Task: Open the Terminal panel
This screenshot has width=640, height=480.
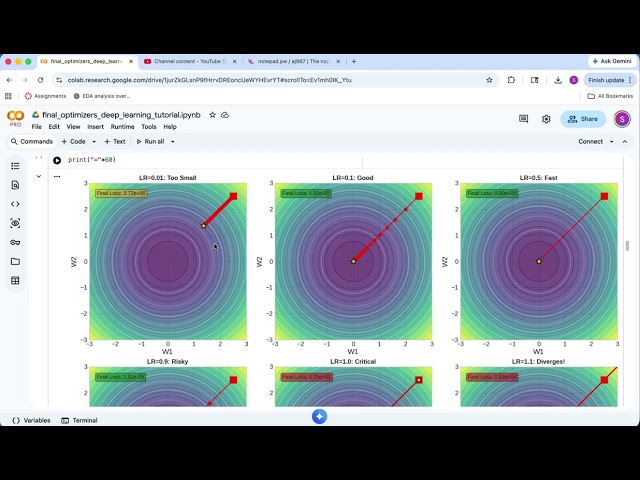Action: (x=79, y=420)
